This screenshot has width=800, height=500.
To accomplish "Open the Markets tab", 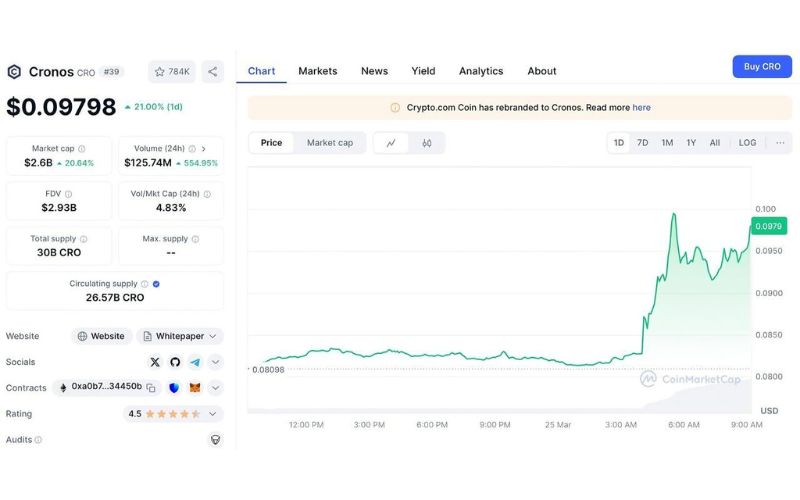I will coord(318,71).
